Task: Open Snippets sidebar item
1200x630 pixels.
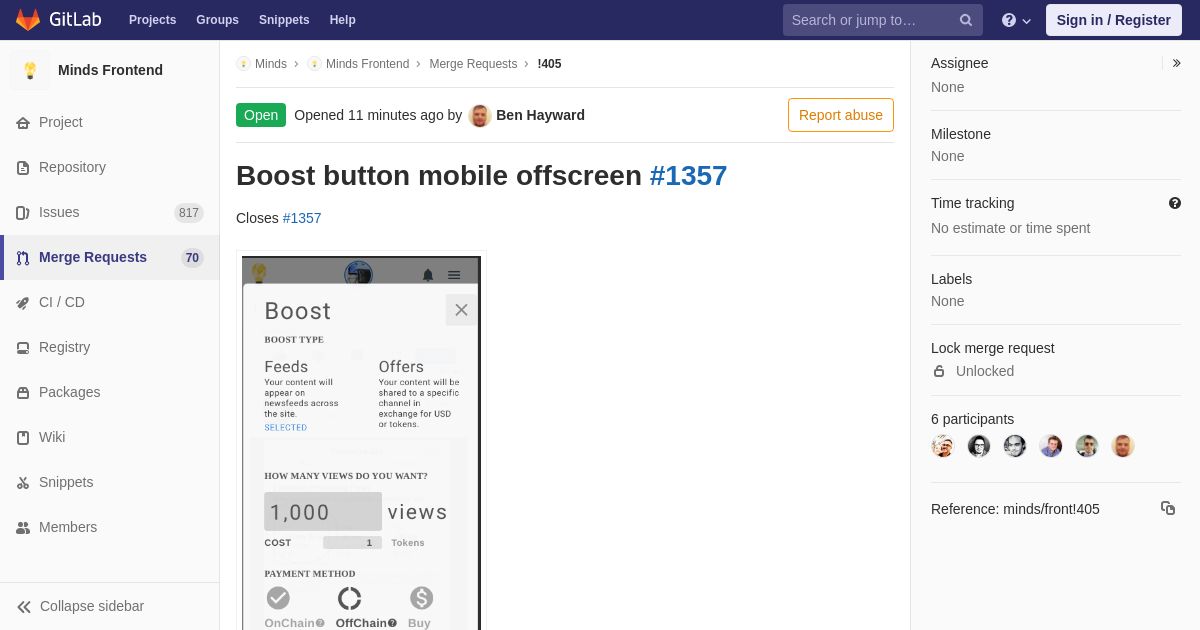Action: pos(66,482)
